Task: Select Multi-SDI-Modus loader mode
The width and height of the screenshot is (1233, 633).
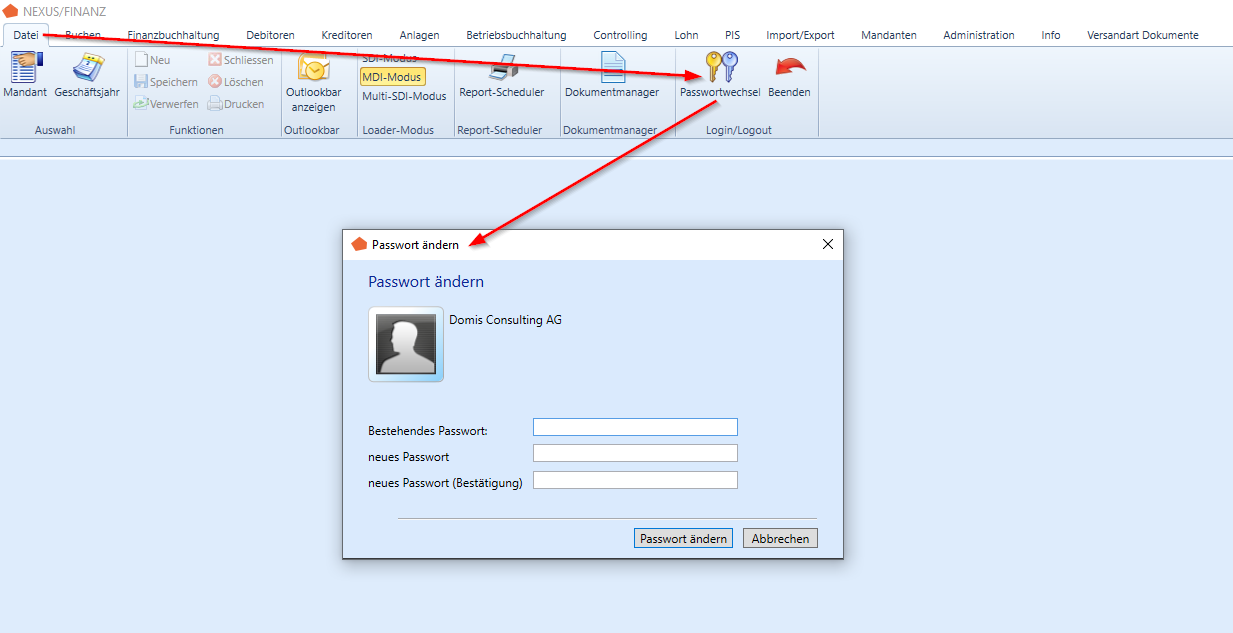Action: click(404, 96)
